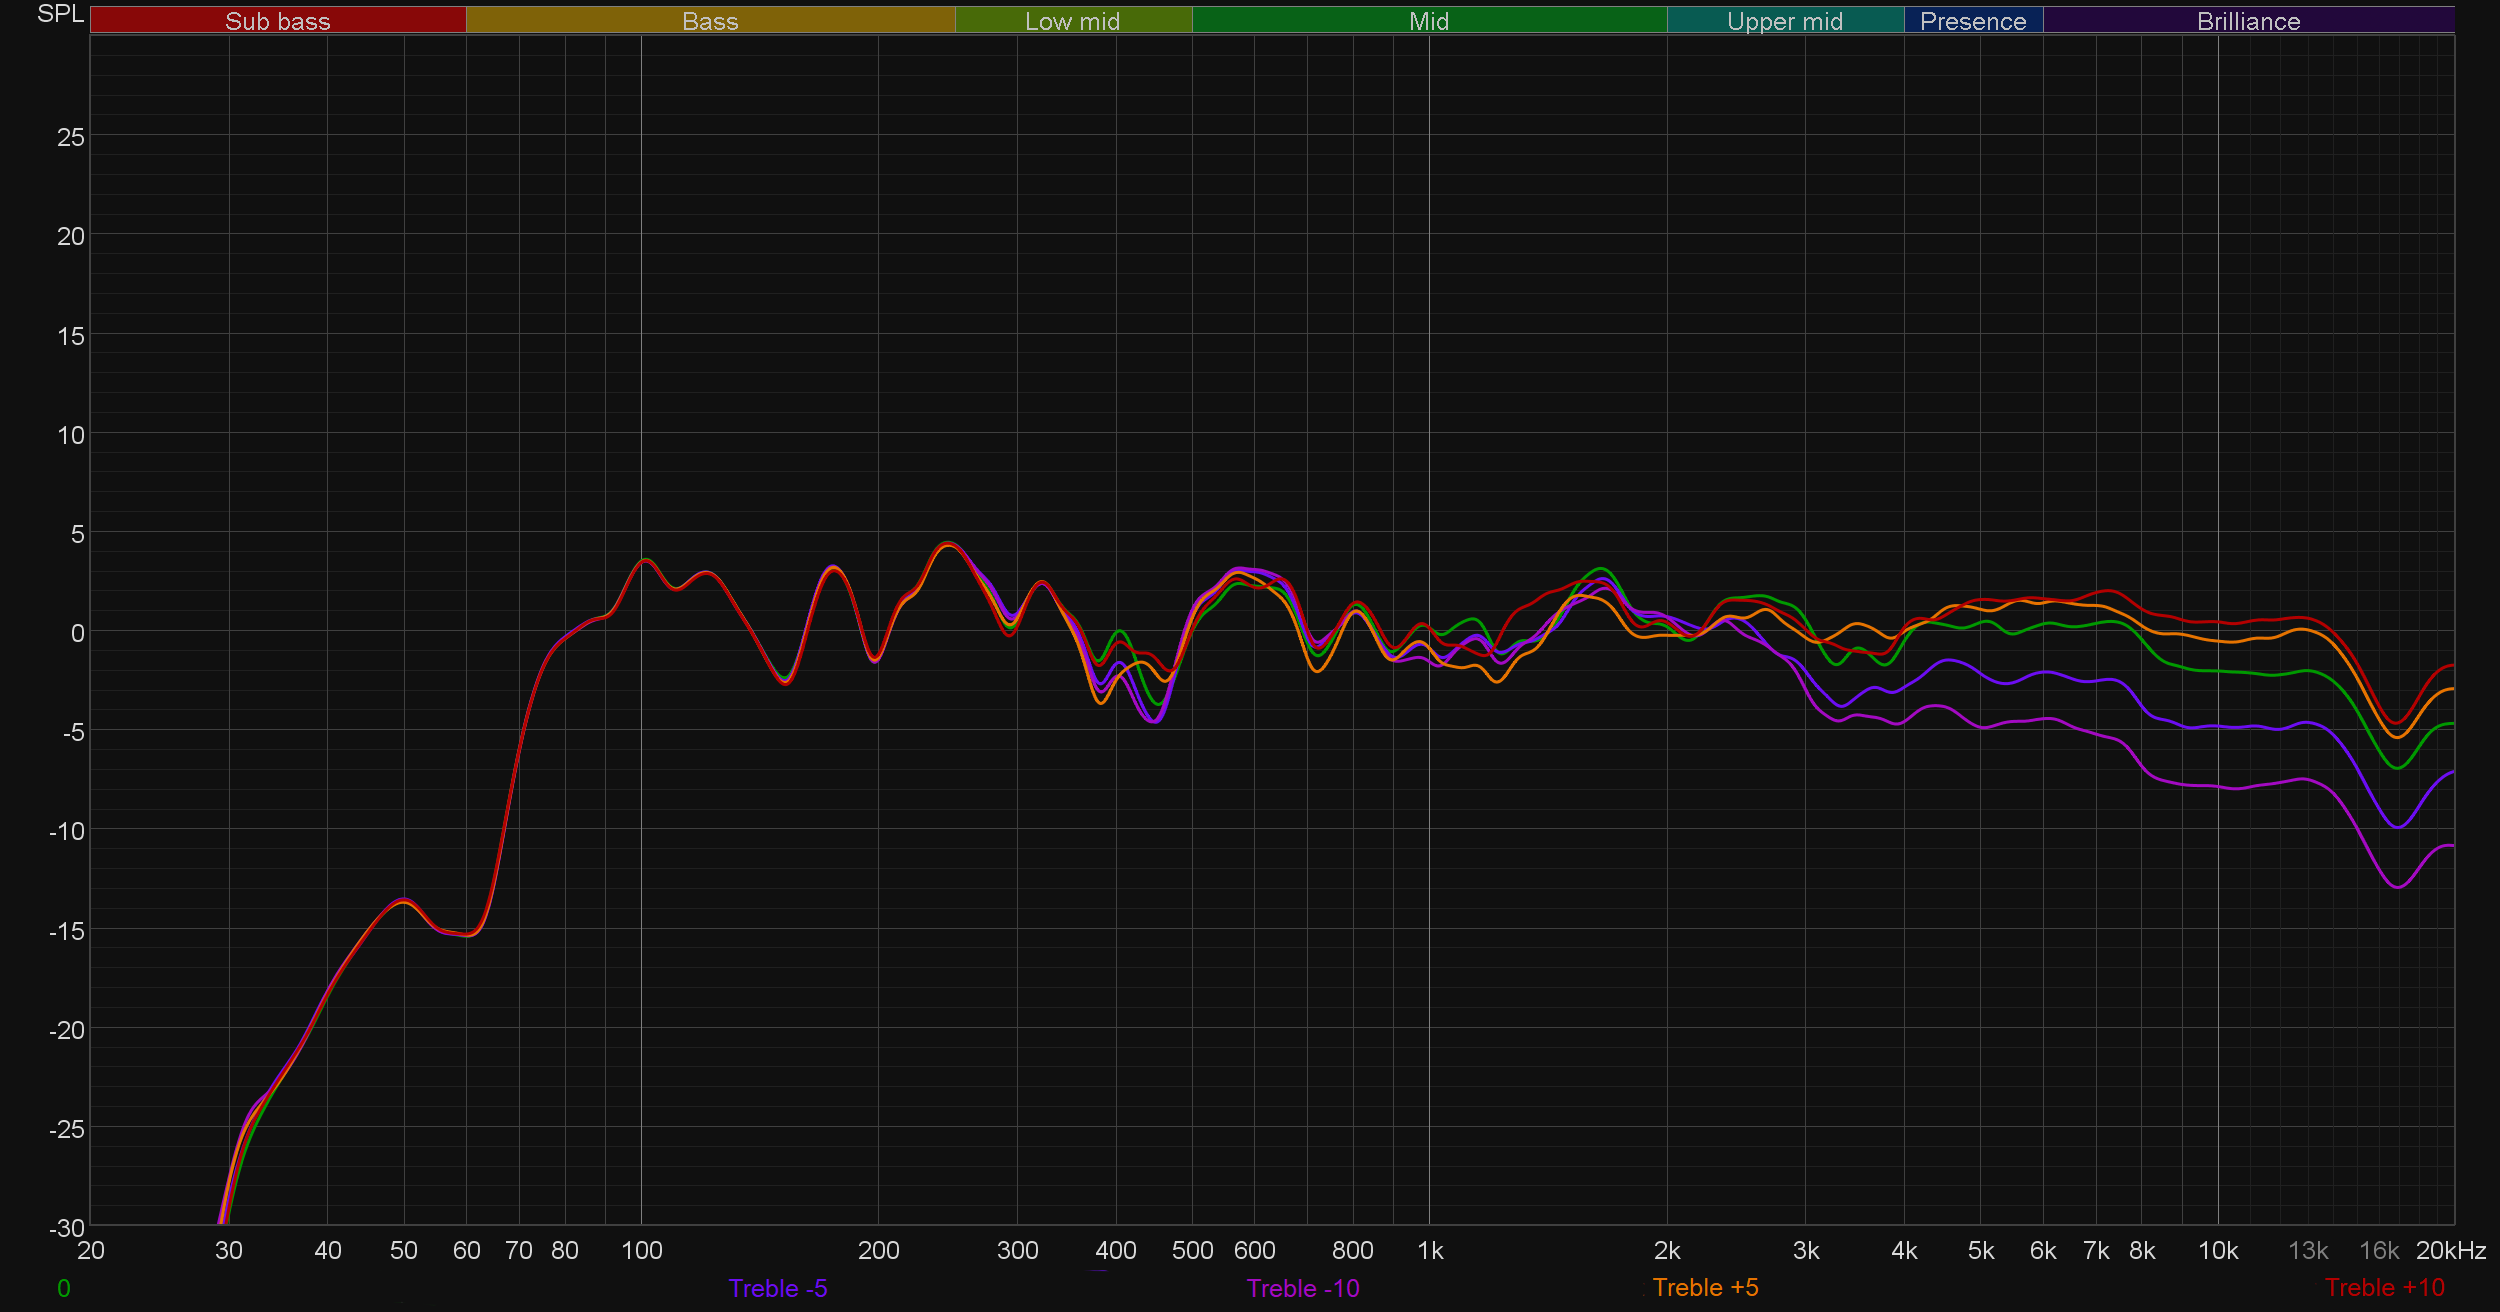
Task: Toggle the Treble +5 legend entry
Action: 1704,1287
